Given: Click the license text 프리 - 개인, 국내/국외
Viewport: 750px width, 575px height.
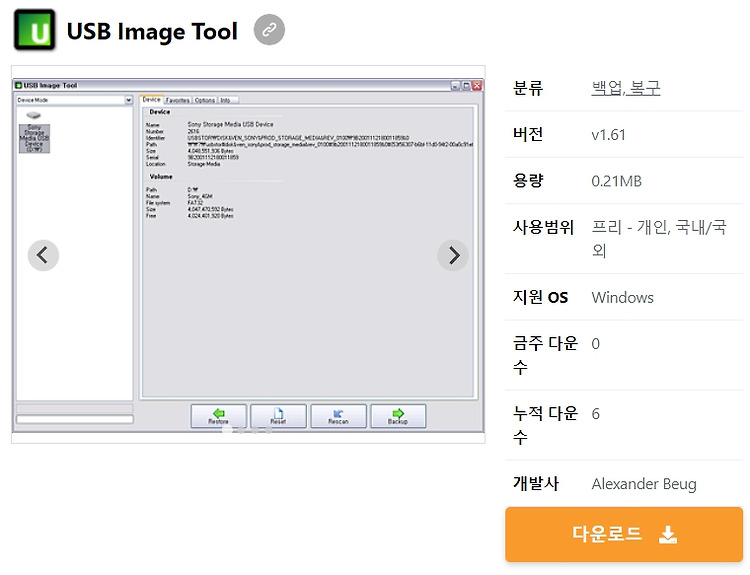Looking at the screenshot, I should (659, 238).
